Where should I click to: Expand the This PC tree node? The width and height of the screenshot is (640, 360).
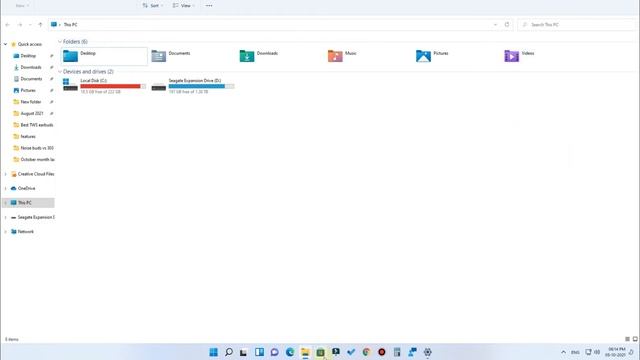[x=6, y=203]
